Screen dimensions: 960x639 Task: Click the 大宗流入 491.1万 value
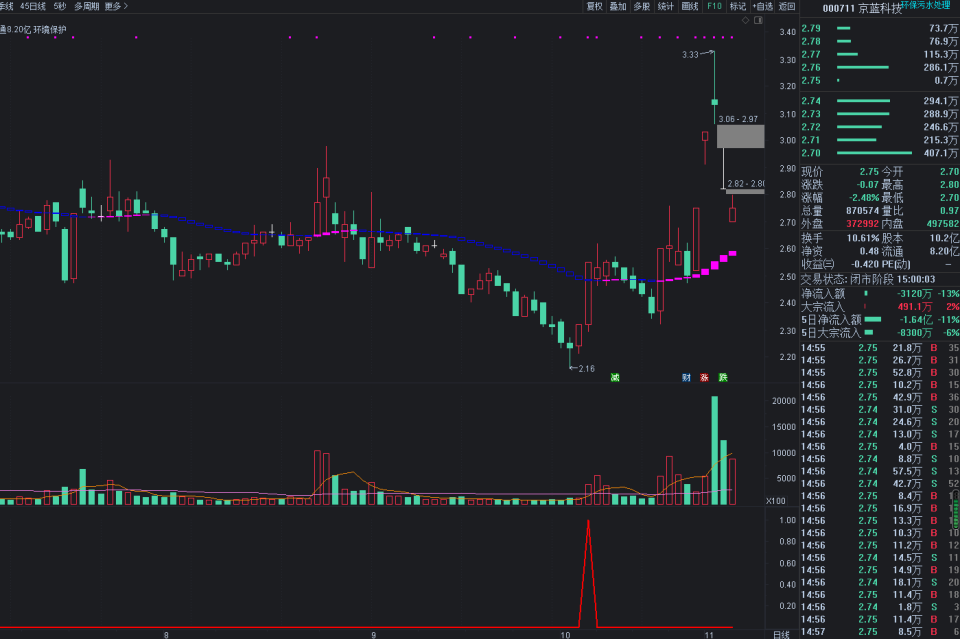pos(915,307)
